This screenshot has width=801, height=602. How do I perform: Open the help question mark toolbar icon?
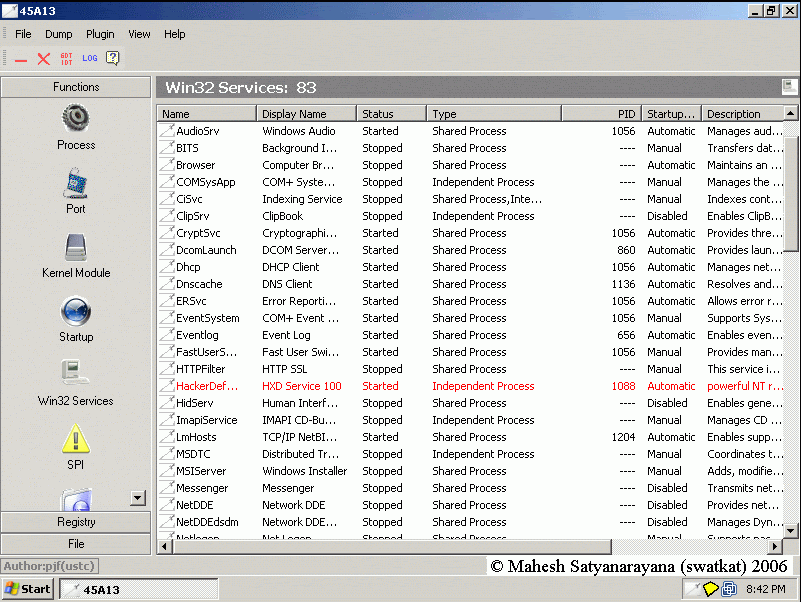tap(112, 58)
